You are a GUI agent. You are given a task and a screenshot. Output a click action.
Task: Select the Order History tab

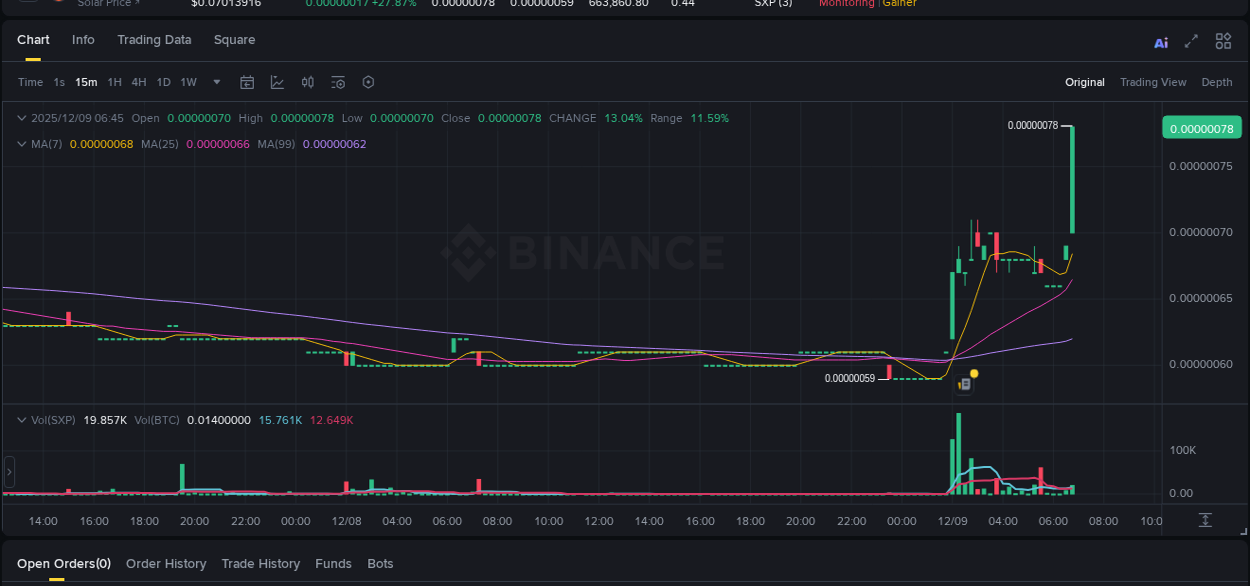click(x=166, y=563)
